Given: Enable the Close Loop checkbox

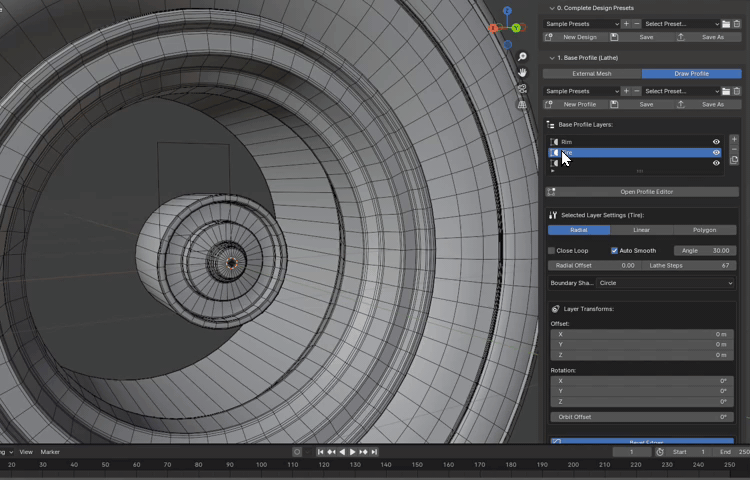Looking at the screenshot, I should pyautogui.click(x=551, y=251).
